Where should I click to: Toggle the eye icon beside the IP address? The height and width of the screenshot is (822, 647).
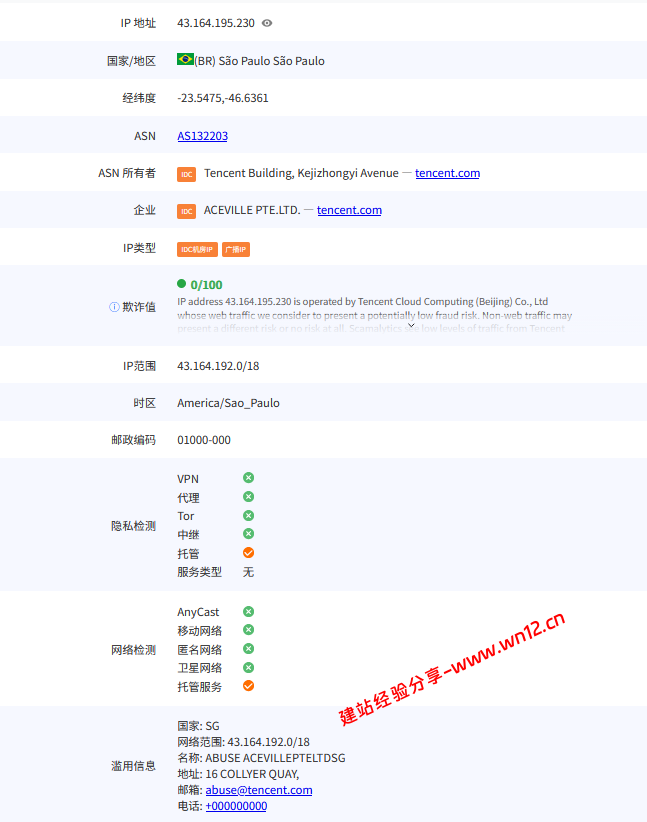point(267,23)
